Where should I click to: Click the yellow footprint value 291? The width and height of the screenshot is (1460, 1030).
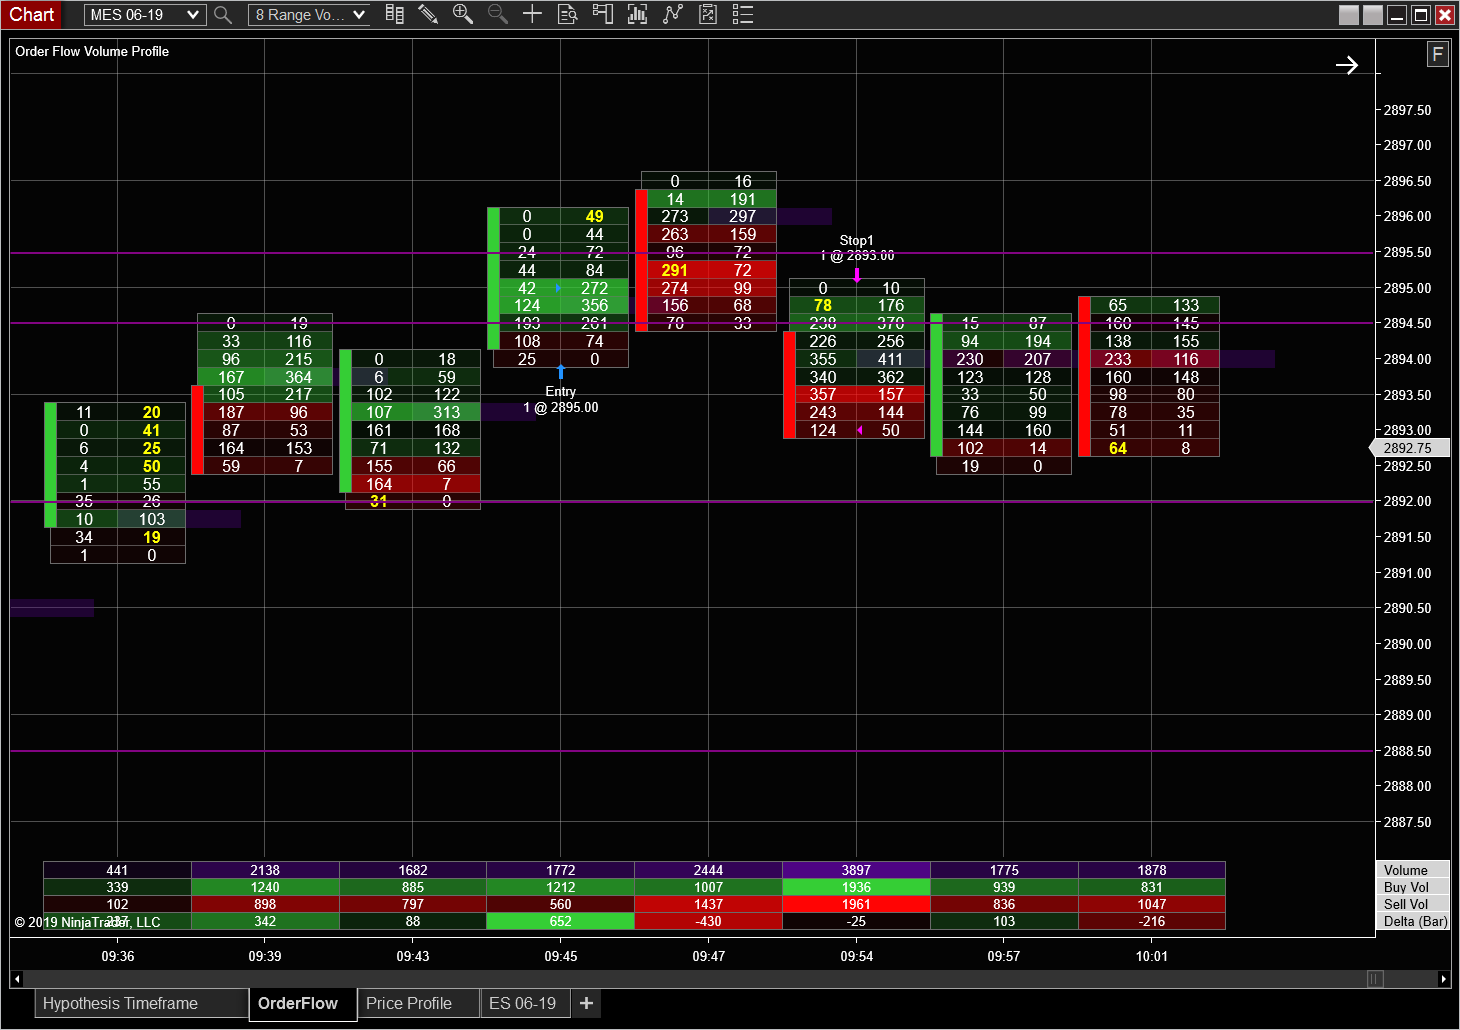pyautogui.click(x=675, y=270)
